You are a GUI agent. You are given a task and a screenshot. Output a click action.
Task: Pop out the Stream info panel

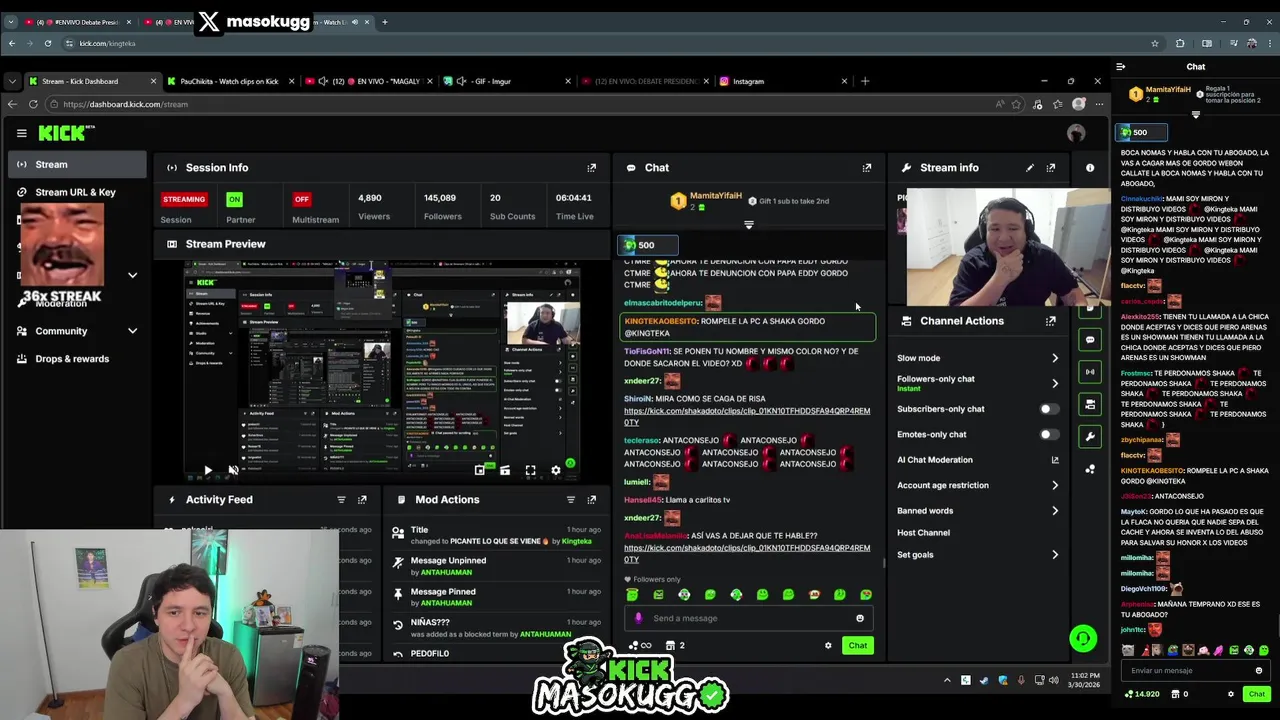click(x=1051, y=168)
